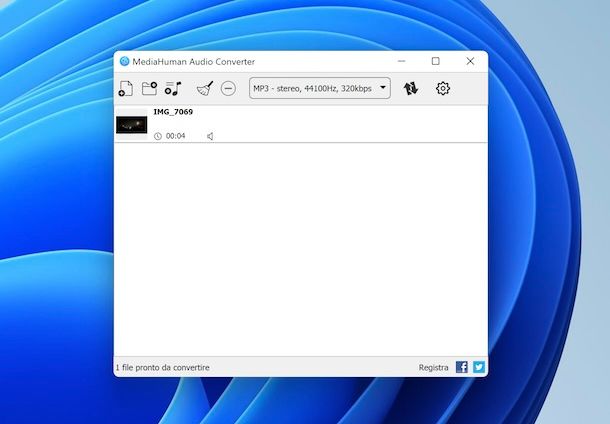
Task: Remove the selected file with the minus icon
Action: coord(228,88)
